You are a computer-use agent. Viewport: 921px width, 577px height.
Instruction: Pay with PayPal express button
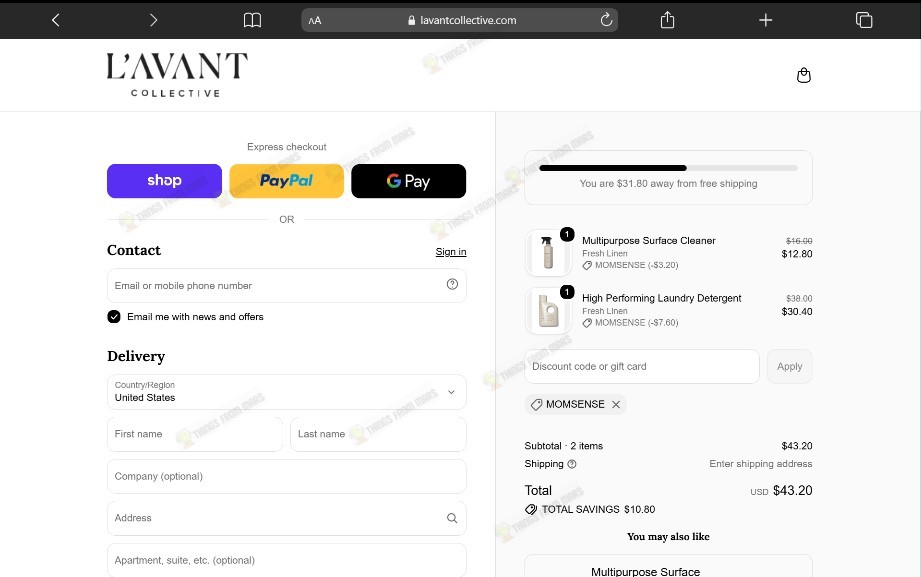[287, 181]
